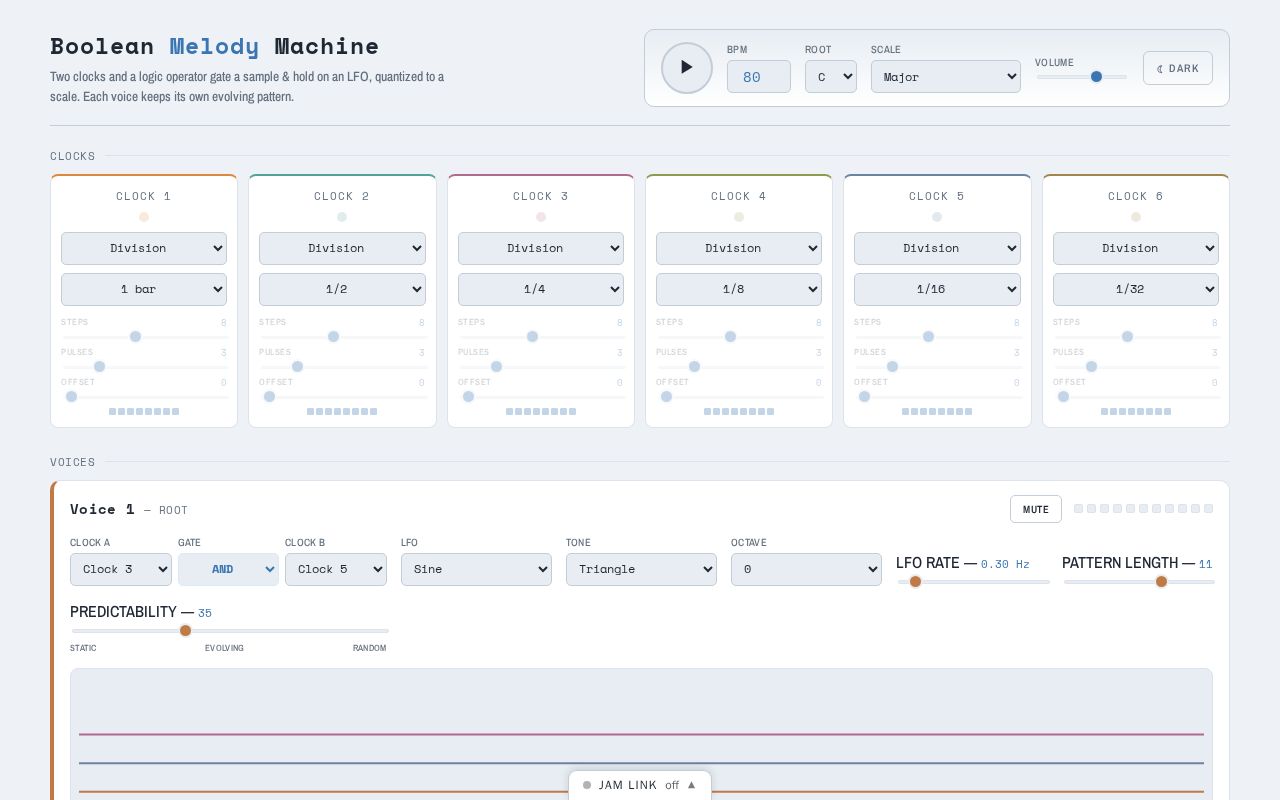Screen dimensions: 1280x800
Task: Adjust the Predictability slider
Action: (230, 630)
